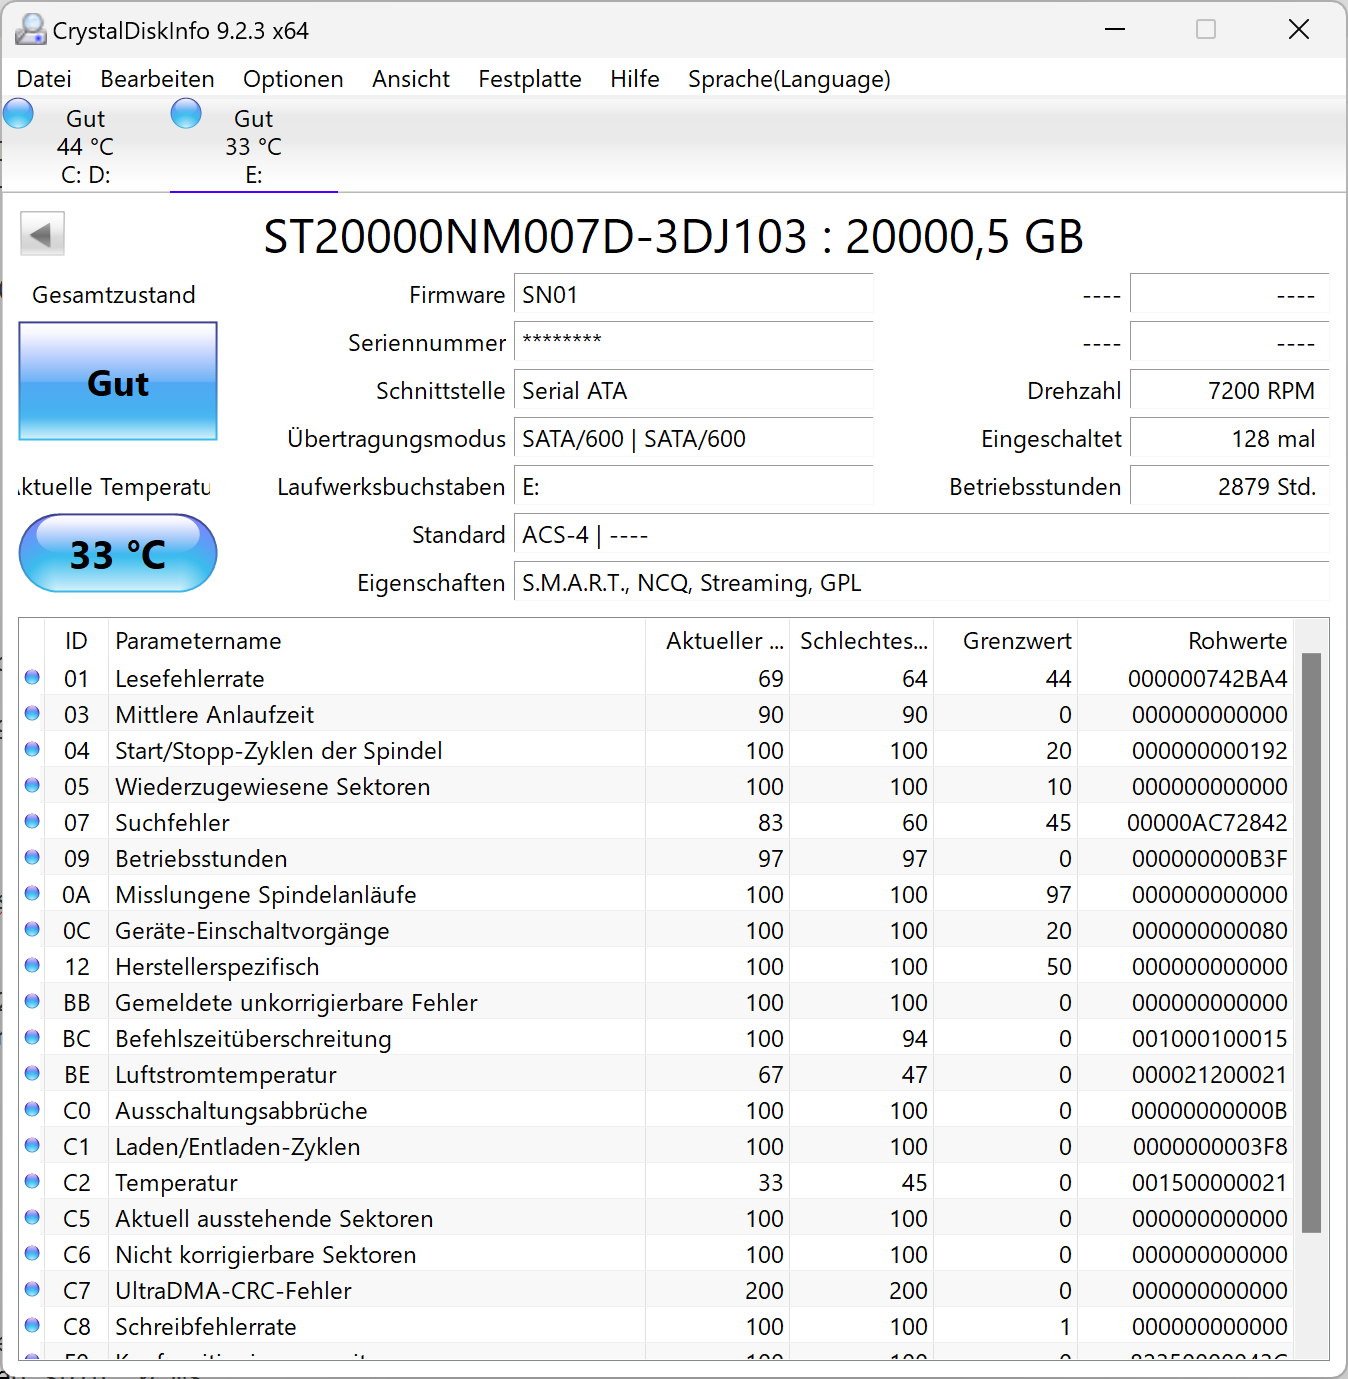Open the Sprache(Language) menu

click(789, 79)
